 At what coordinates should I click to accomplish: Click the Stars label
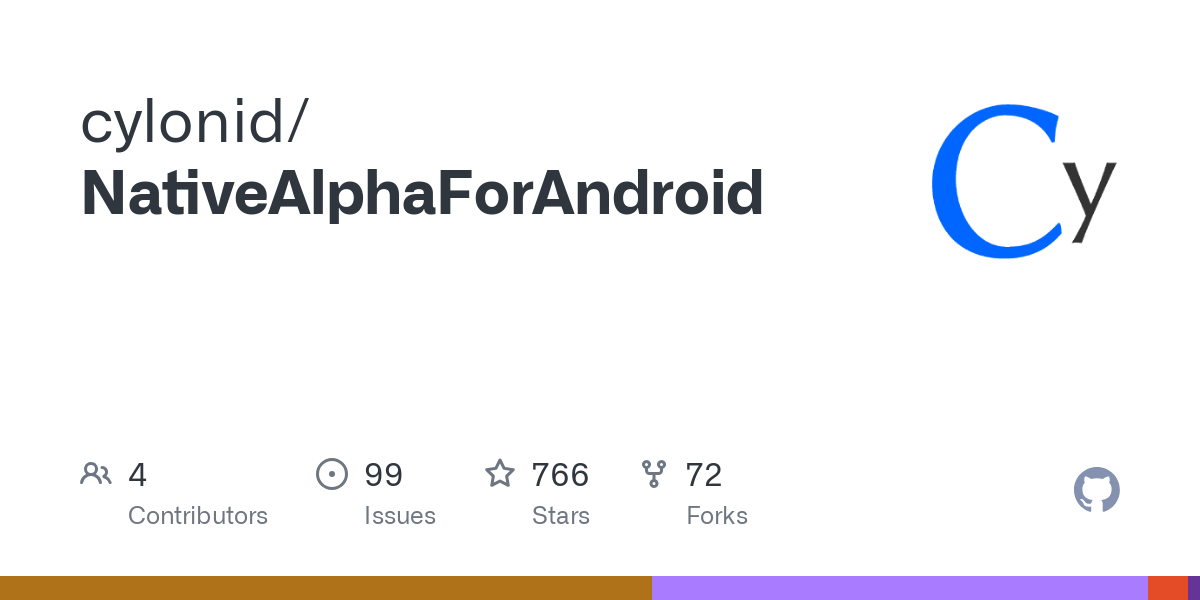tap(561, 516)
